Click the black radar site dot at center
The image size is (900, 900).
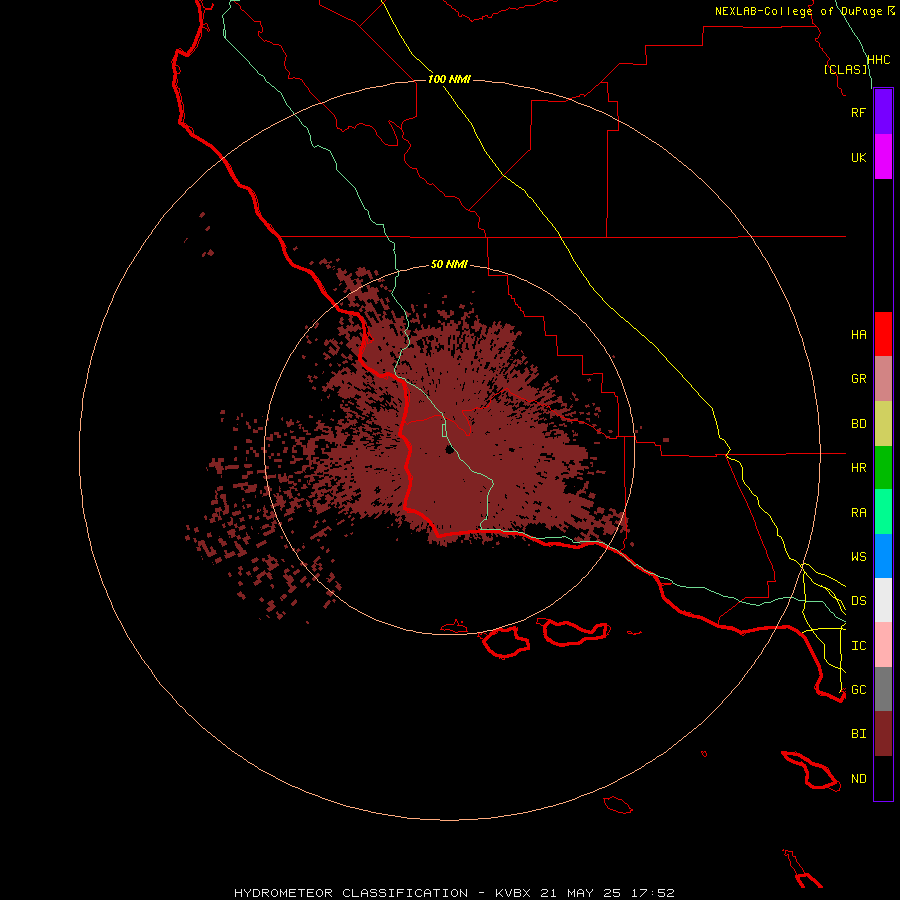pos(449,449)
